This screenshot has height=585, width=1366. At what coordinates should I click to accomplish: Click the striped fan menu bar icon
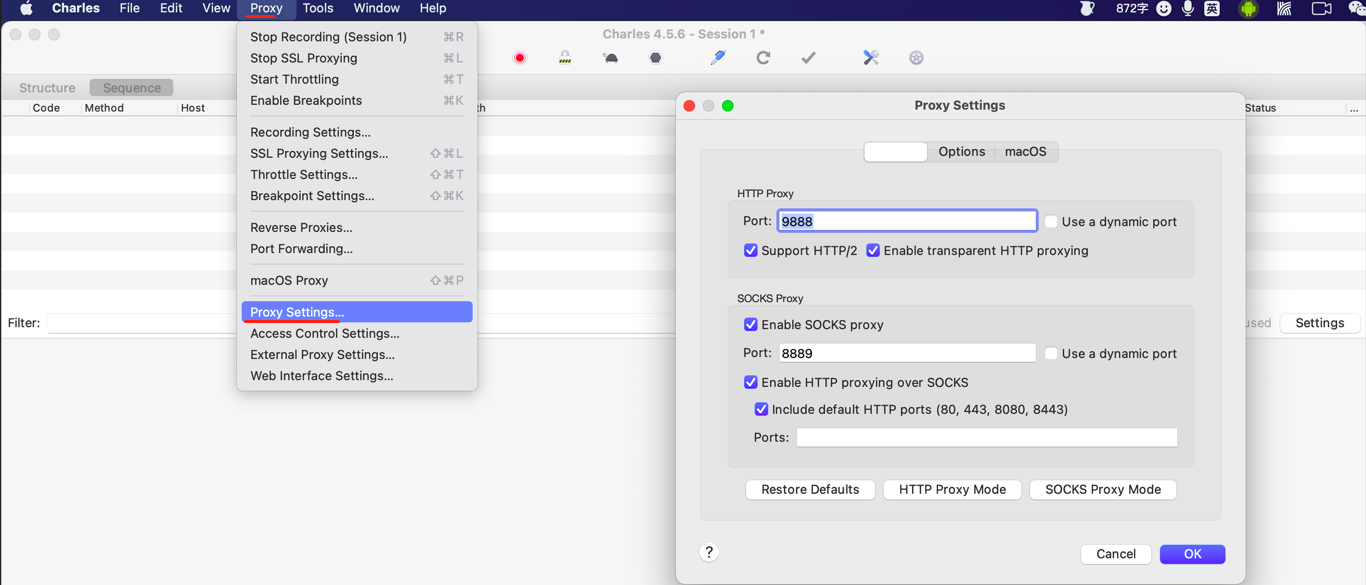point(1284,8)
